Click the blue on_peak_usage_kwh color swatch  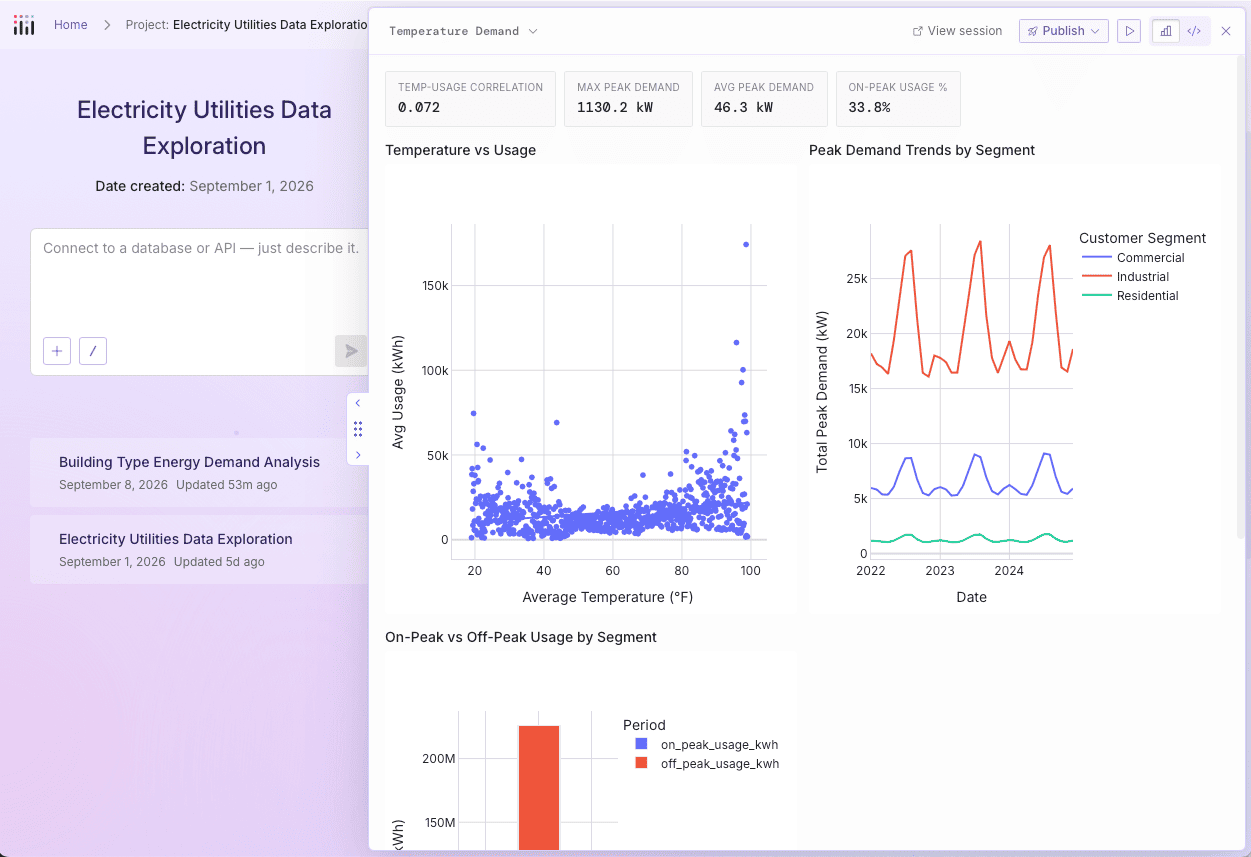click(641, 744)
